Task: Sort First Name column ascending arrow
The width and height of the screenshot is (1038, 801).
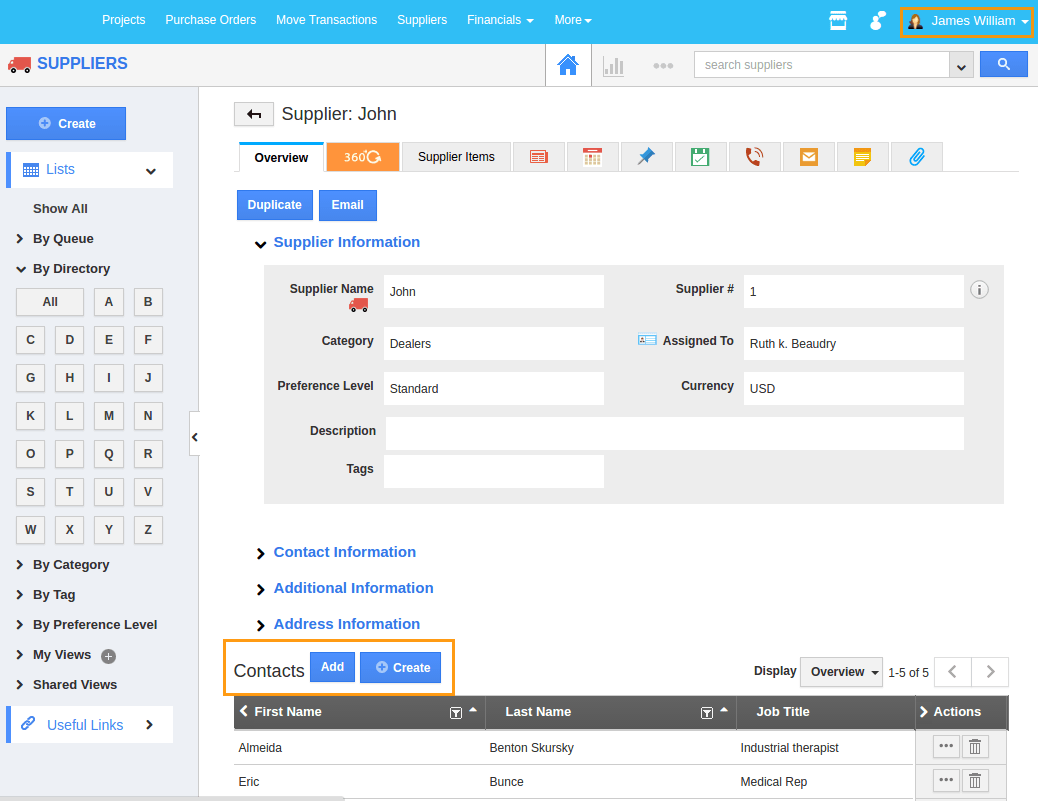Action: [473, 710]
